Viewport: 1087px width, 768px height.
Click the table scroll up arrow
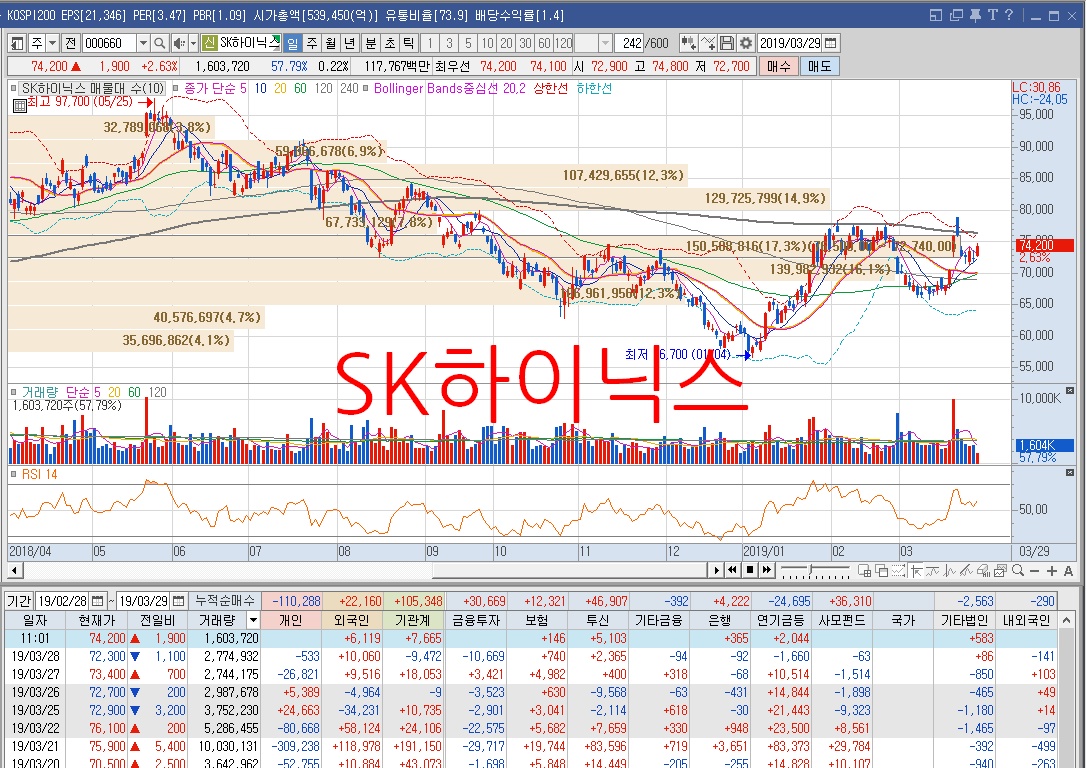point(1067,620)
